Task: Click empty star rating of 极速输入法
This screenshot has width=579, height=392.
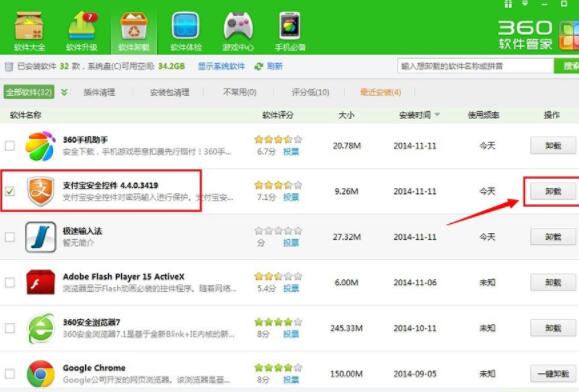Action: coord(278,231)
